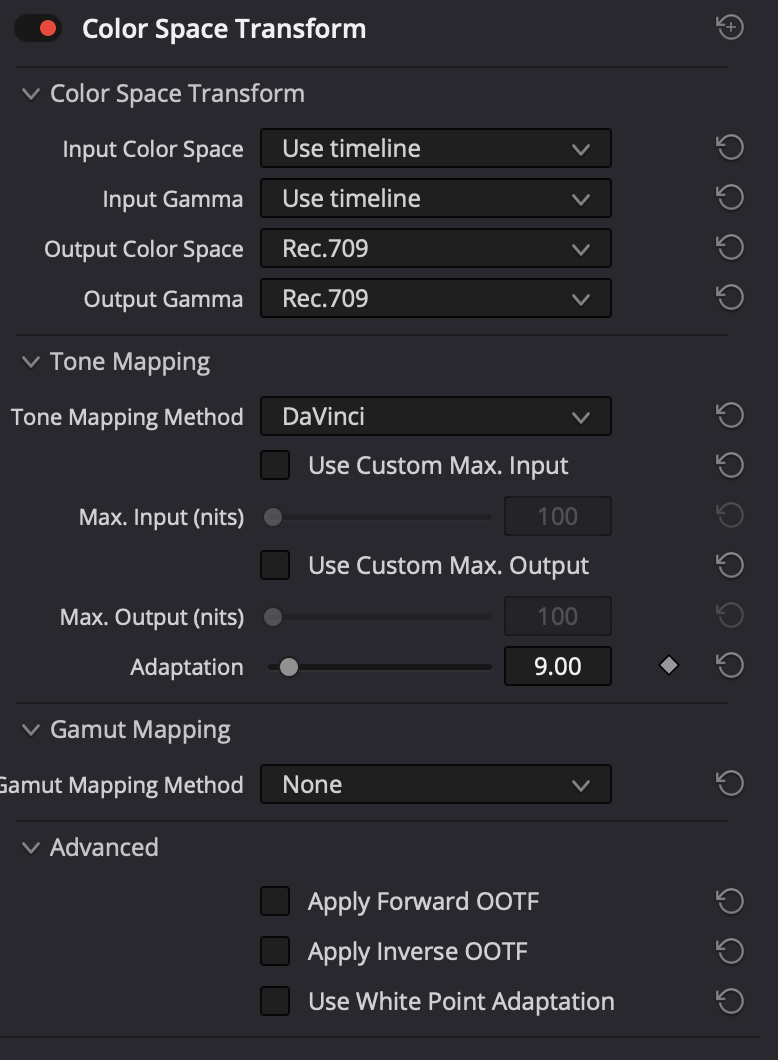Reset the Input Color Space setting
The image size is (778, 1060).
click(x=730, y=147)
